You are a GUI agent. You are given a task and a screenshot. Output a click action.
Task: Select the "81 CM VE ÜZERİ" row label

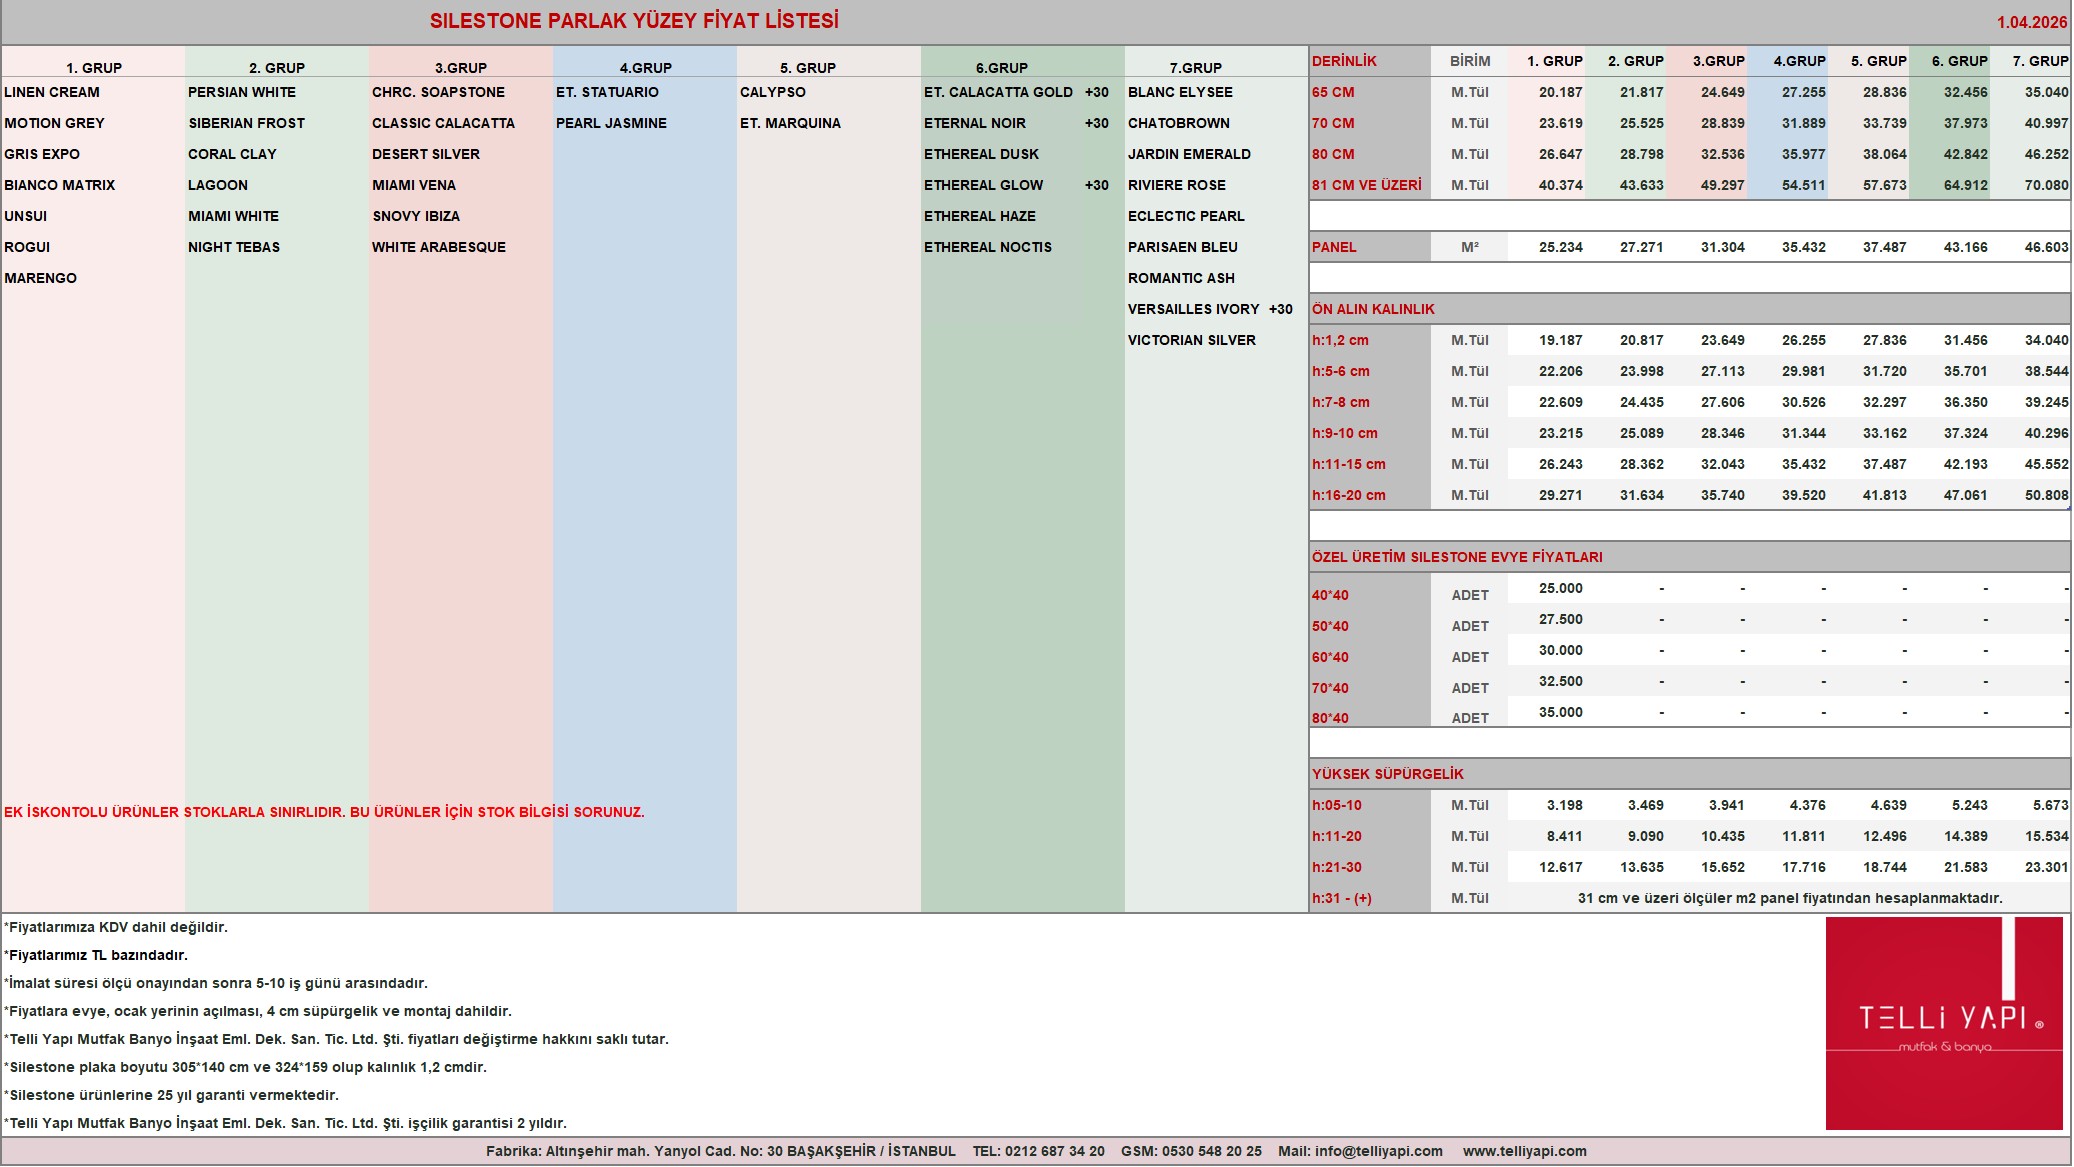[x=1367, y=185]
